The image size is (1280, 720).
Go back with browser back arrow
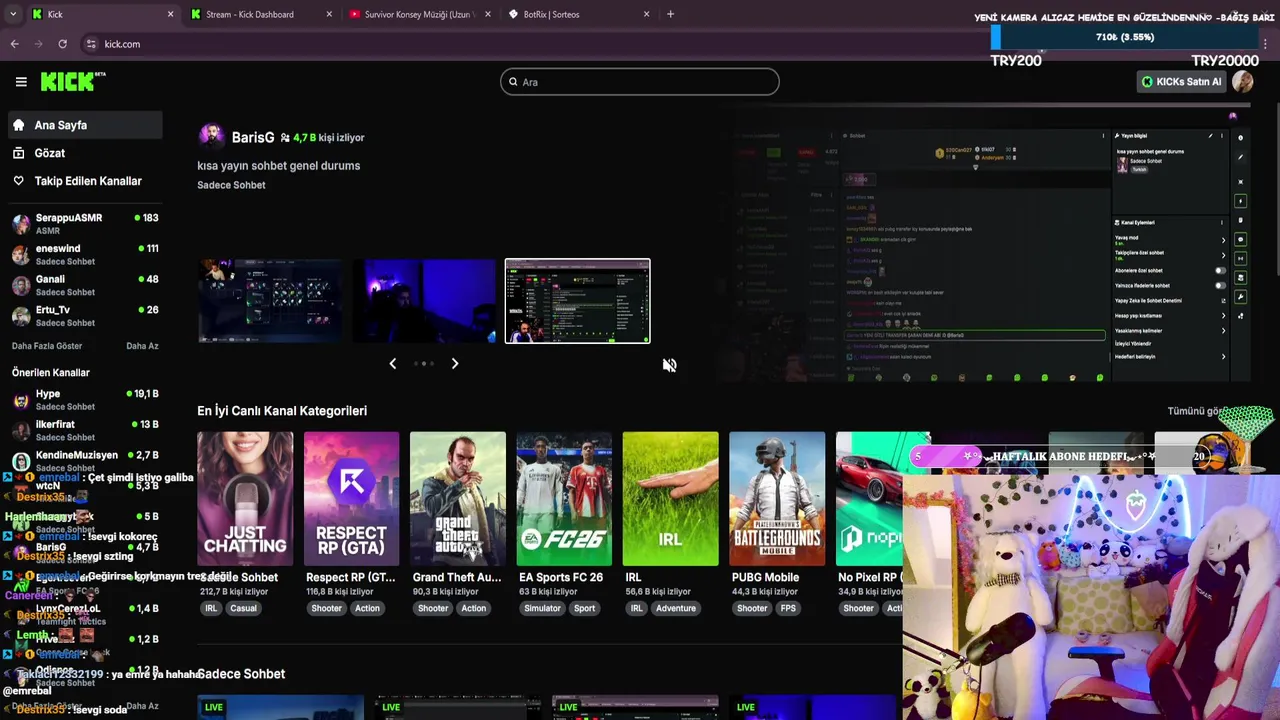[x=14, y=44]
